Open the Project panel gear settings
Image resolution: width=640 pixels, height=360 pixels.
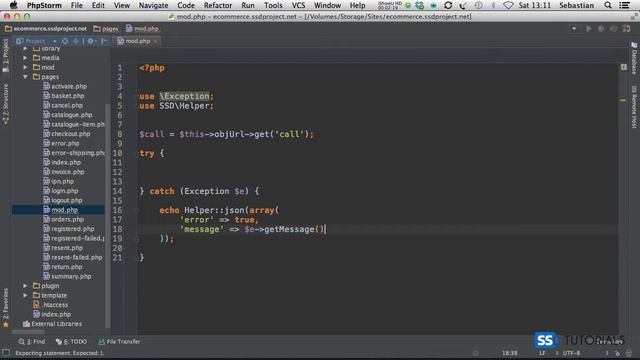click(91, 41)
